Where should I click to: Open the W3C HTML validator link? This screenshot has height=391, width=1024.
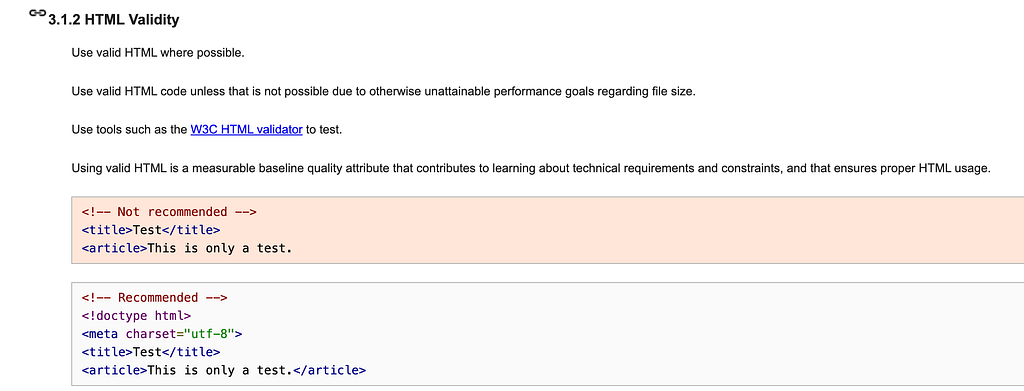[x=246, y=130]
